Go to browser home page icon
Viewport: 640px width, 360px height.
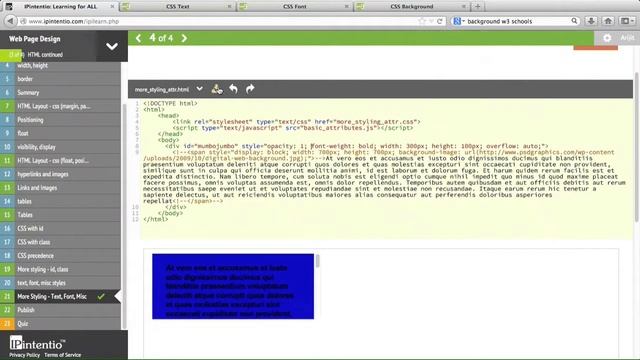point(608,21)
